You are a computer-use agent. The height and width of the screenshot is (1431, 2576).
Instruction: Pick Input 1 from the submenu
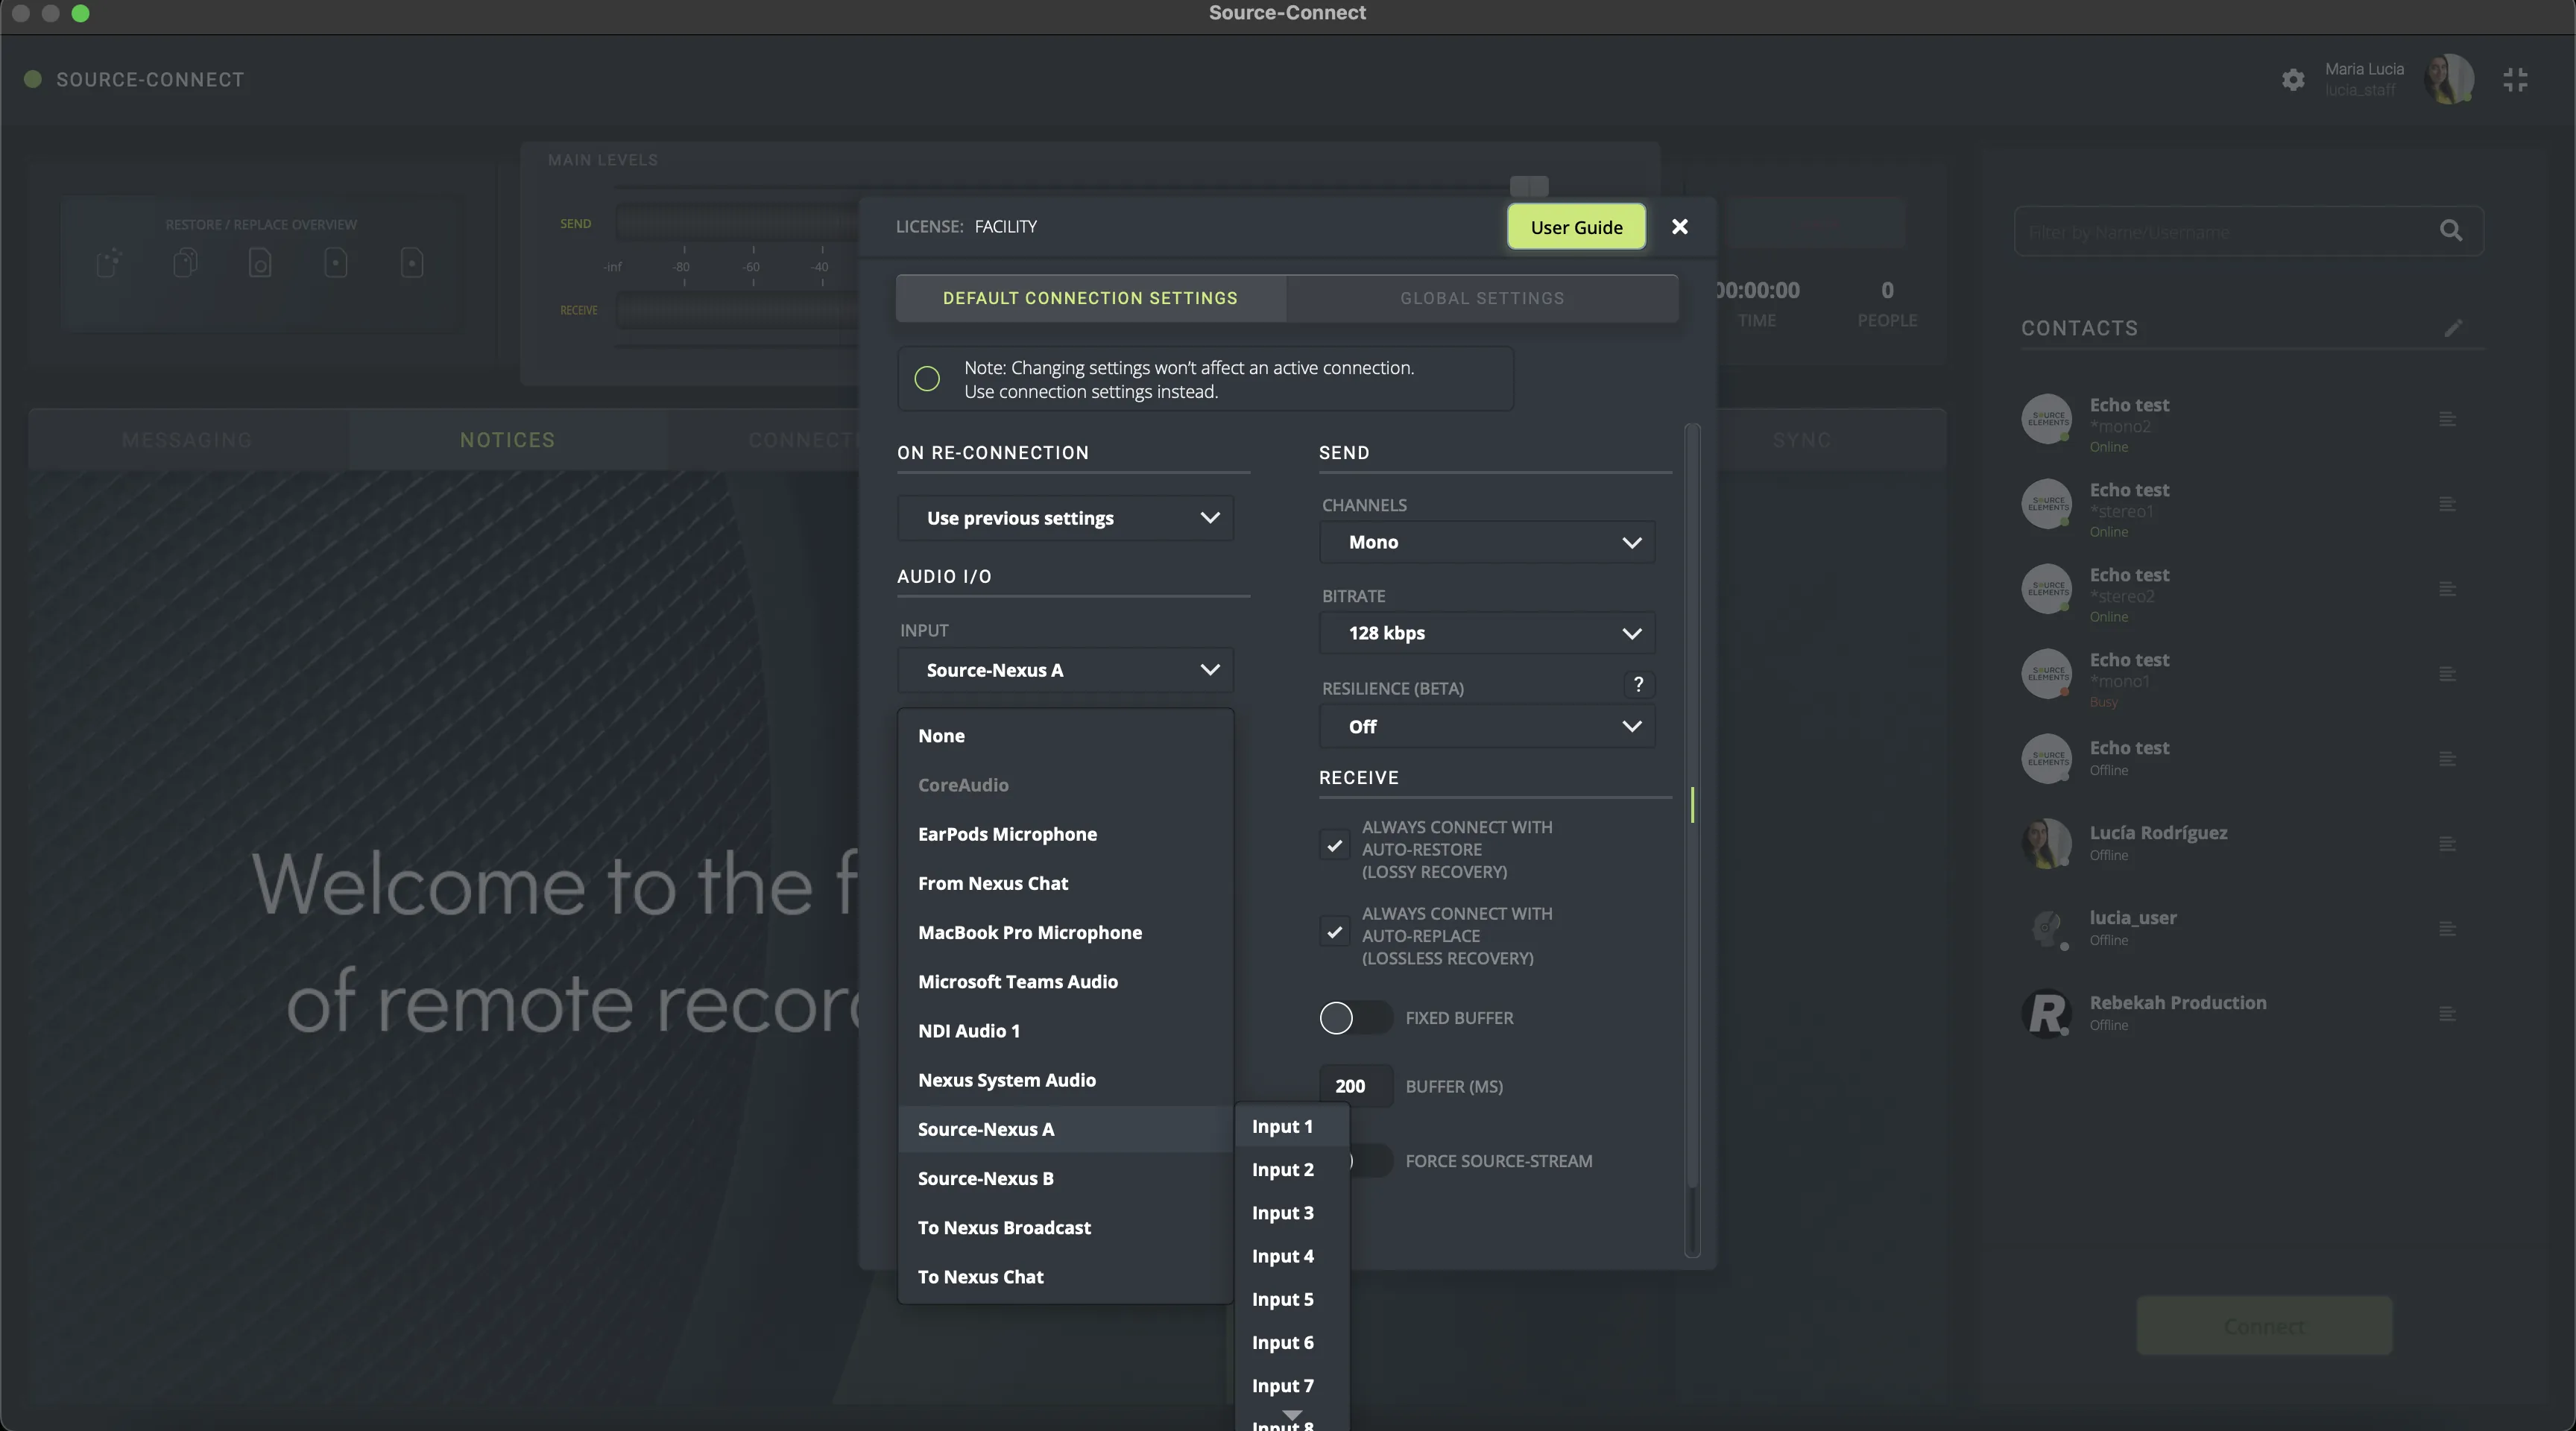coord(1292,1127)
